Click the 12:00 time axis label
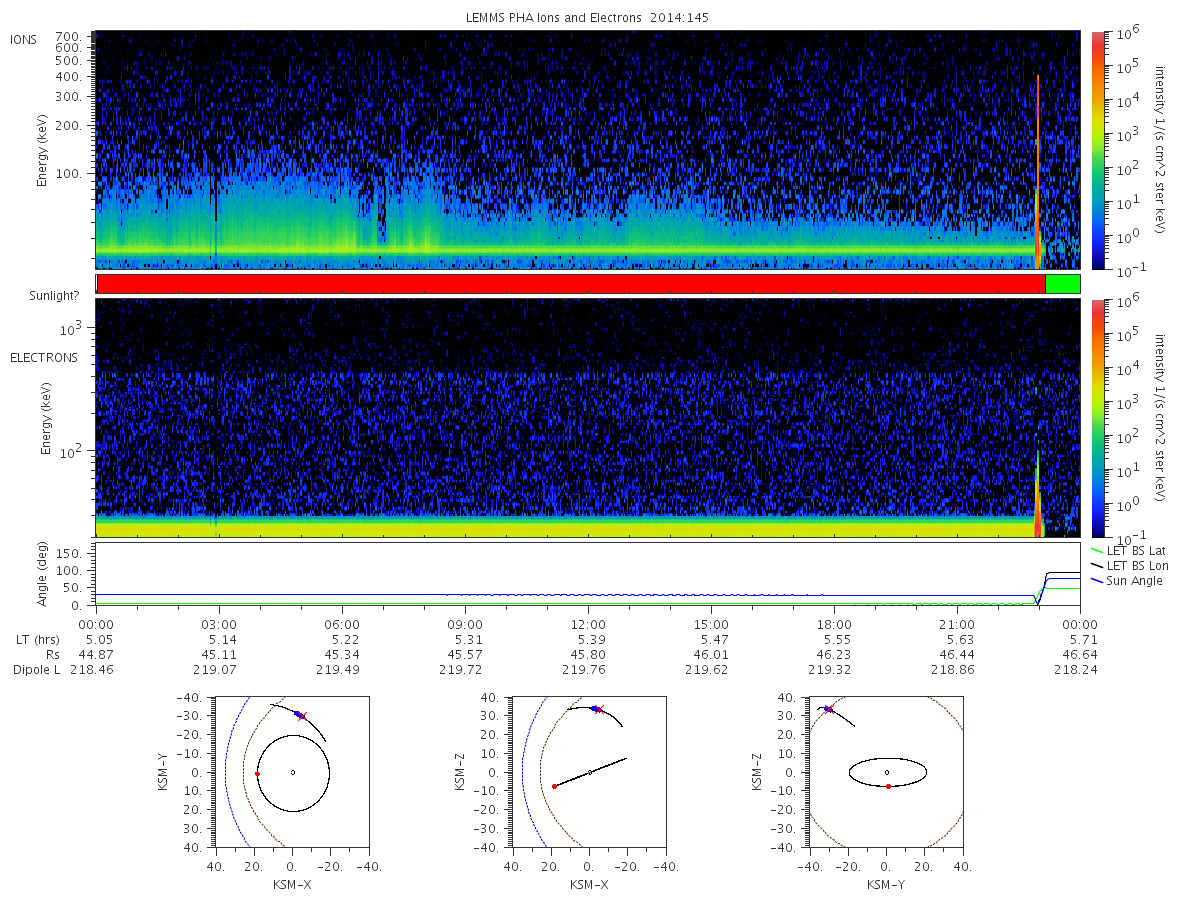Screen dimensions: 1200x900 pyautogui.click(x=588, y=622)
